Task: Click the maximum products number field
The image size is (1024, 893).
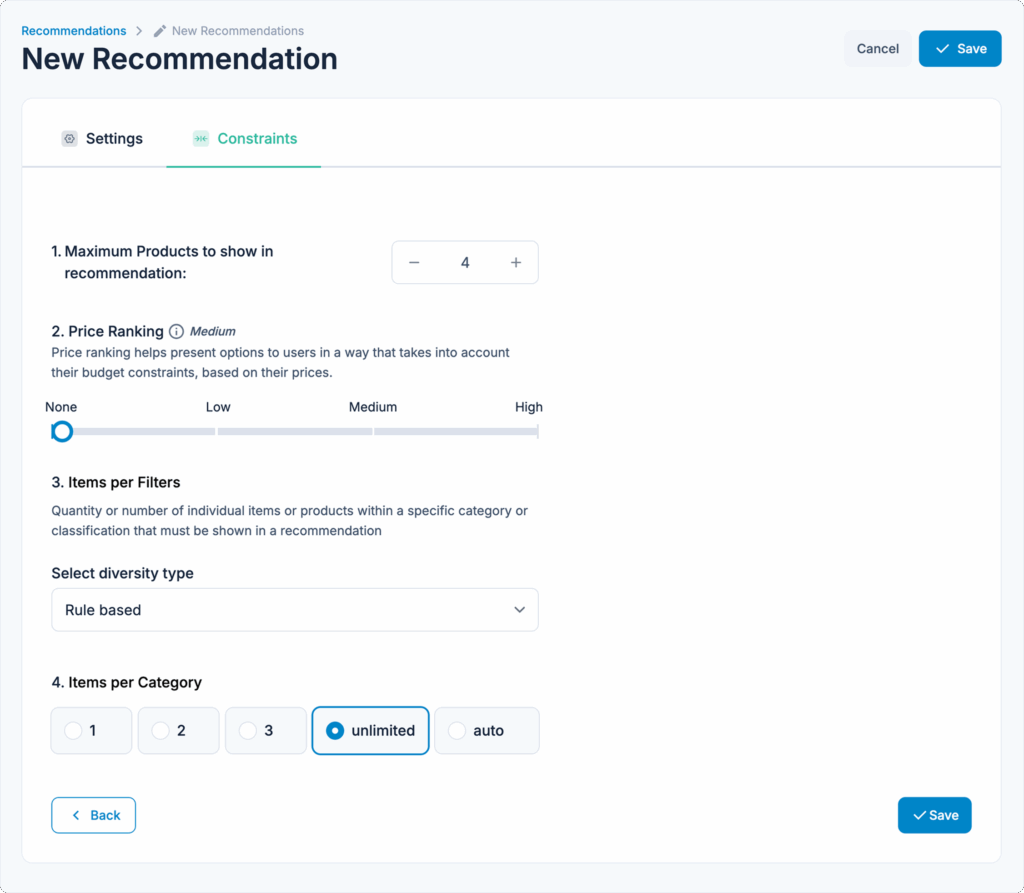Action: coord(465,263)
